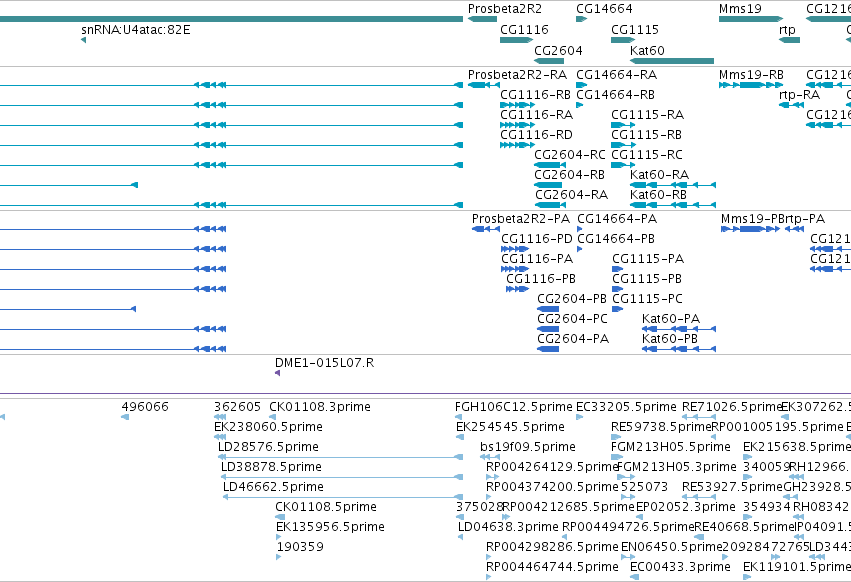Click protein CG14664-PA
This screenshot has height=582, width=851.
point(617,219)
